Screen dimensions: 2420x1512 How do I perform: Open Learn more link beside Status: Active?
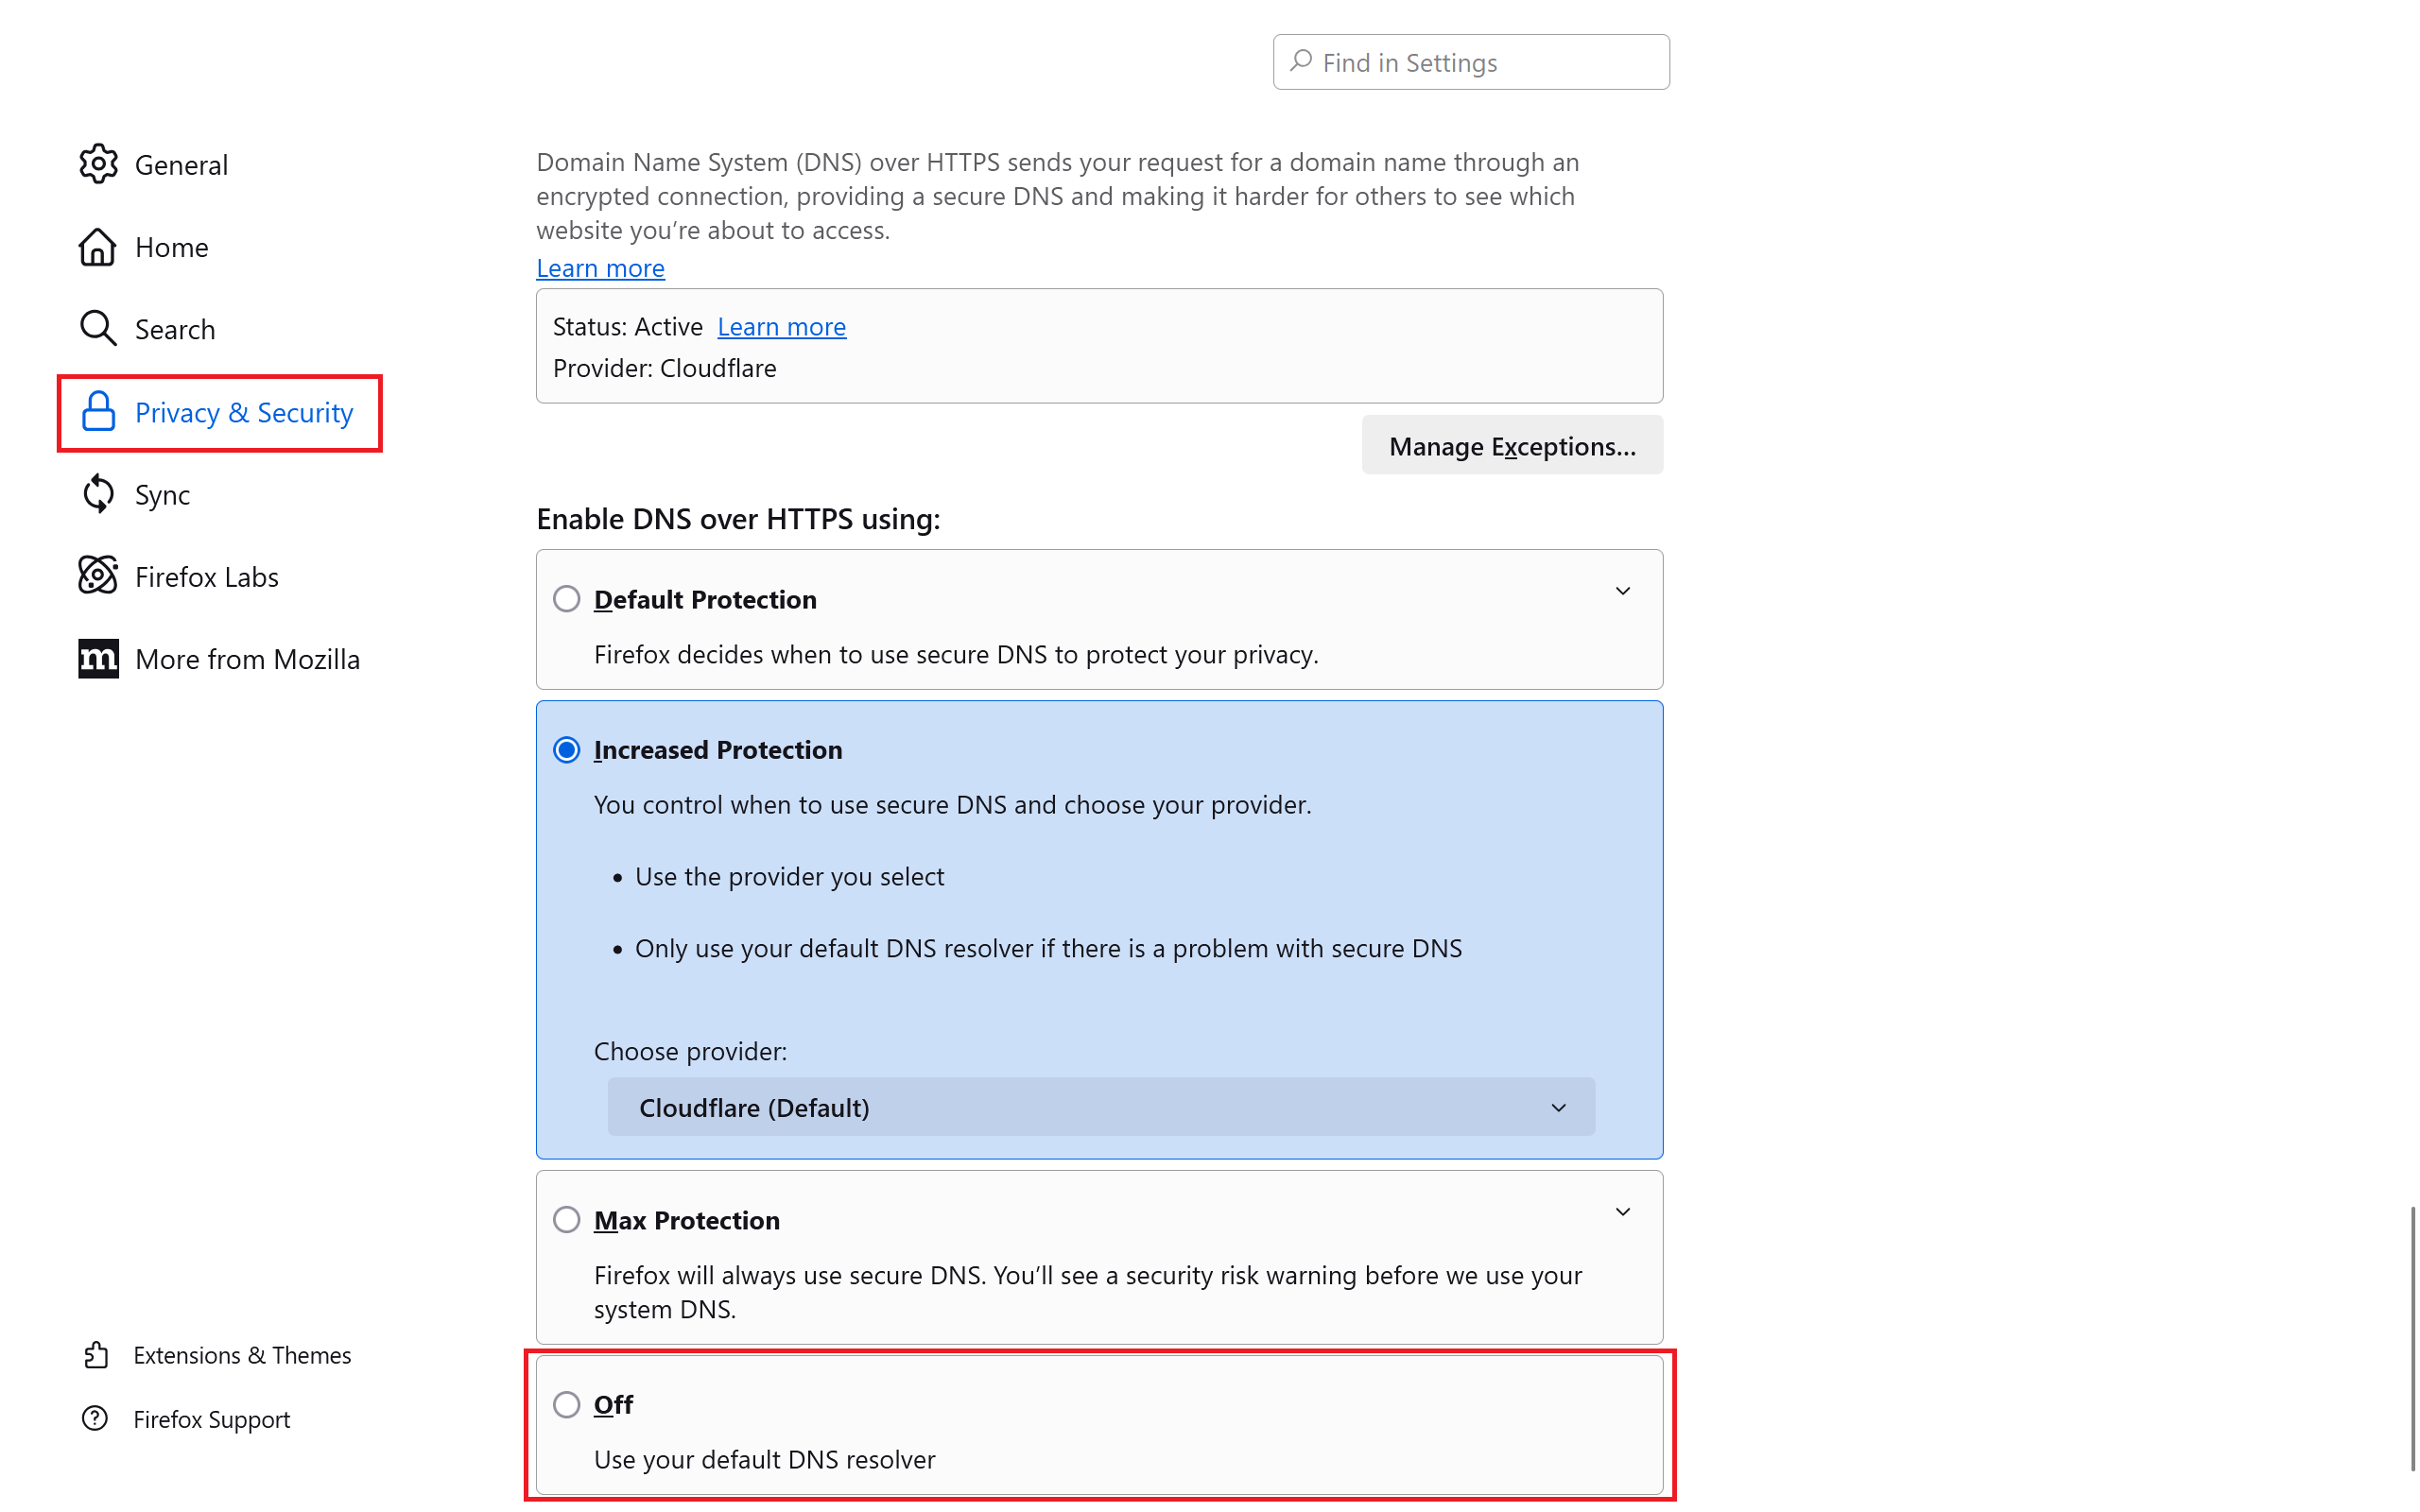pyautogui.click(x=781, y=327)
